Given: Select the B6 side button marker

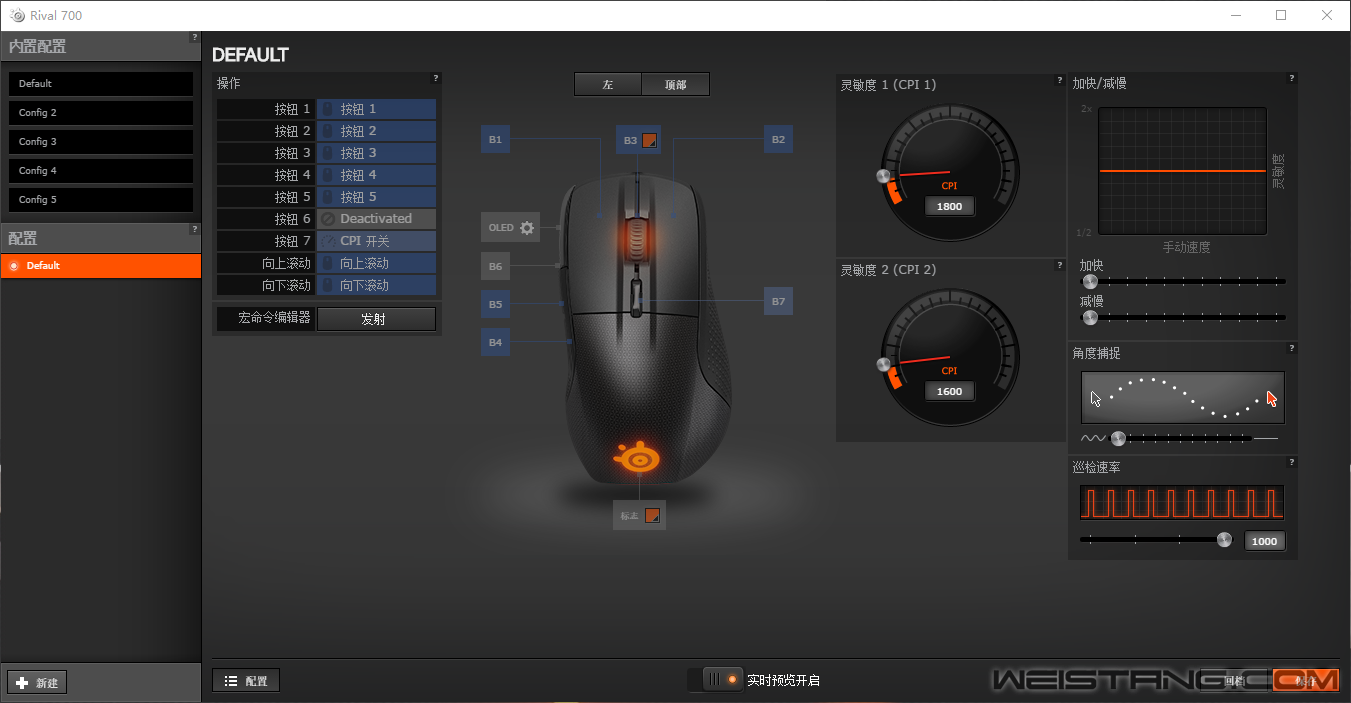Looking at the screenshot, I should pos(495,267).
